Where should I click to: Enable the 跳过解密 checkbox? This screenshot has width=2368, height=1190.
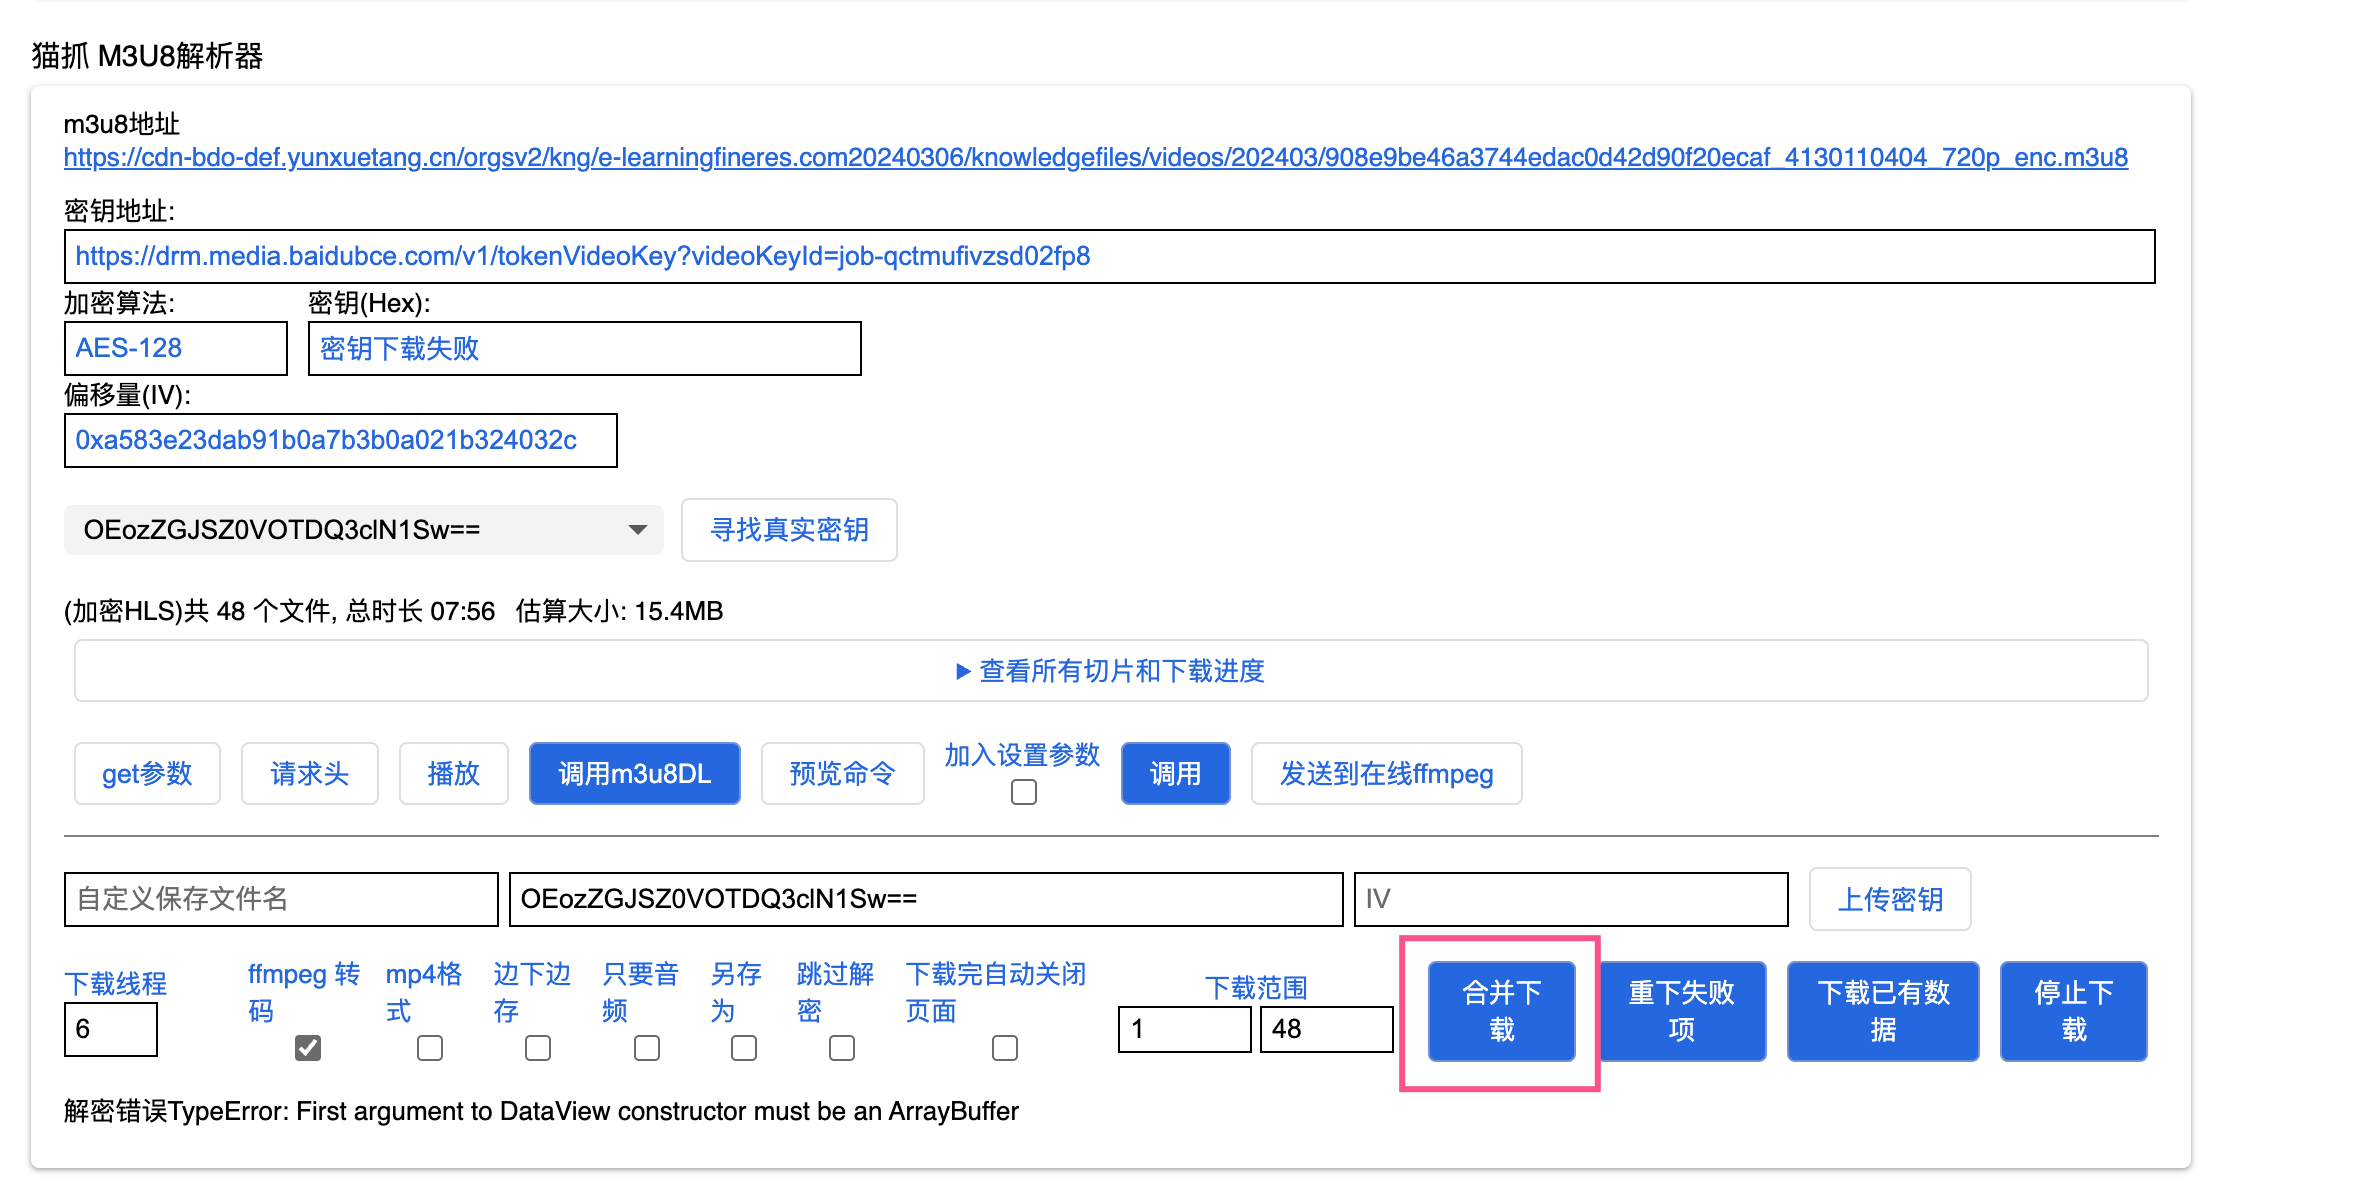click(x=842, y=1047)
